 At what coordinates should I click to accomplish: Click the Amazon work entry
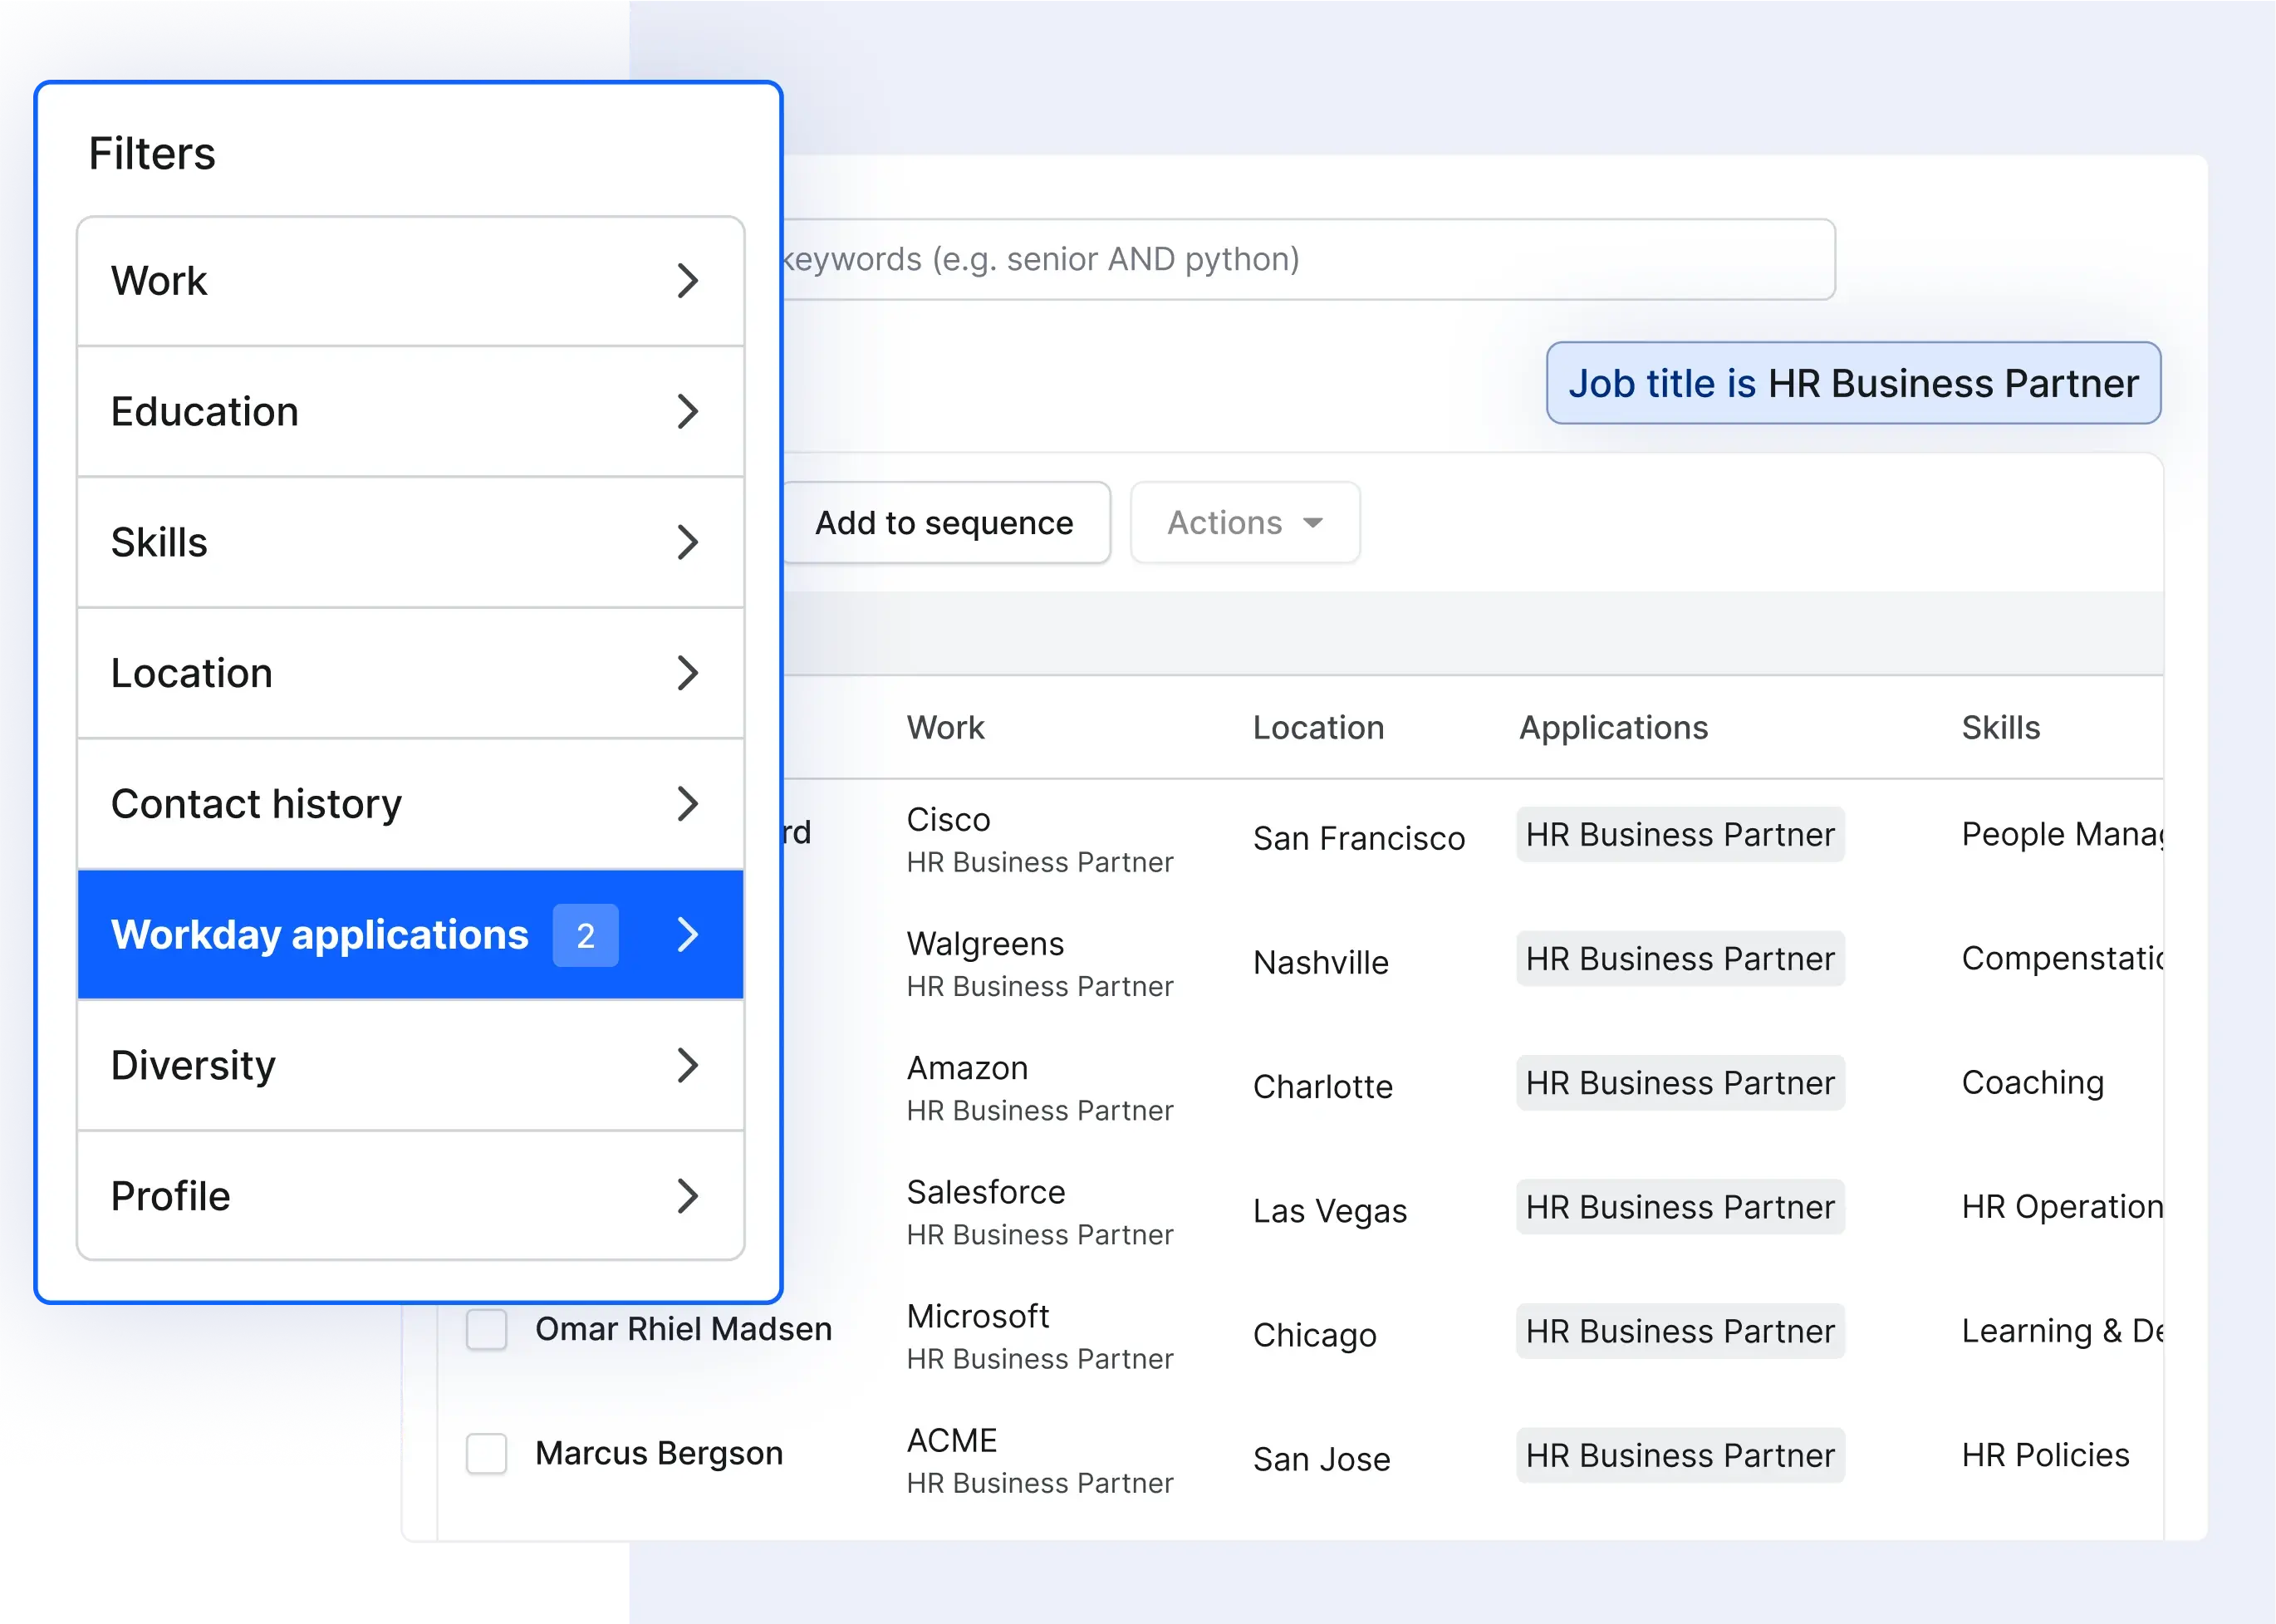[x=1040, y=1088]
